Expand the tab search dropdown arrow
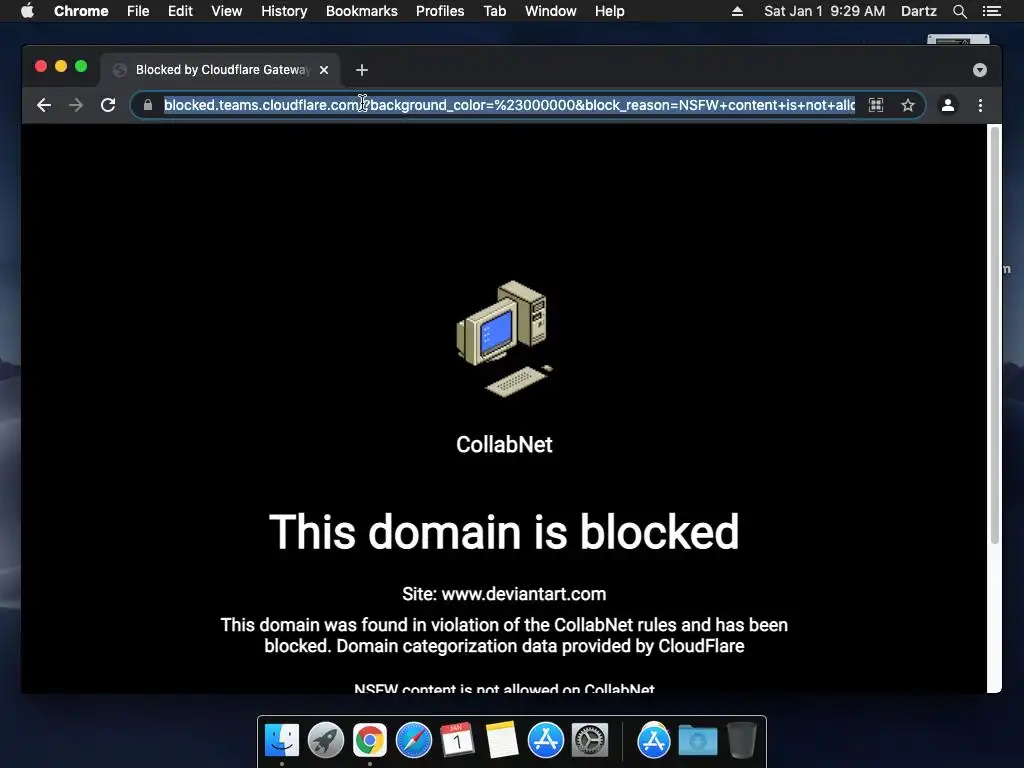This screenshot has width=1024, height=768. [x=980, y=70]
